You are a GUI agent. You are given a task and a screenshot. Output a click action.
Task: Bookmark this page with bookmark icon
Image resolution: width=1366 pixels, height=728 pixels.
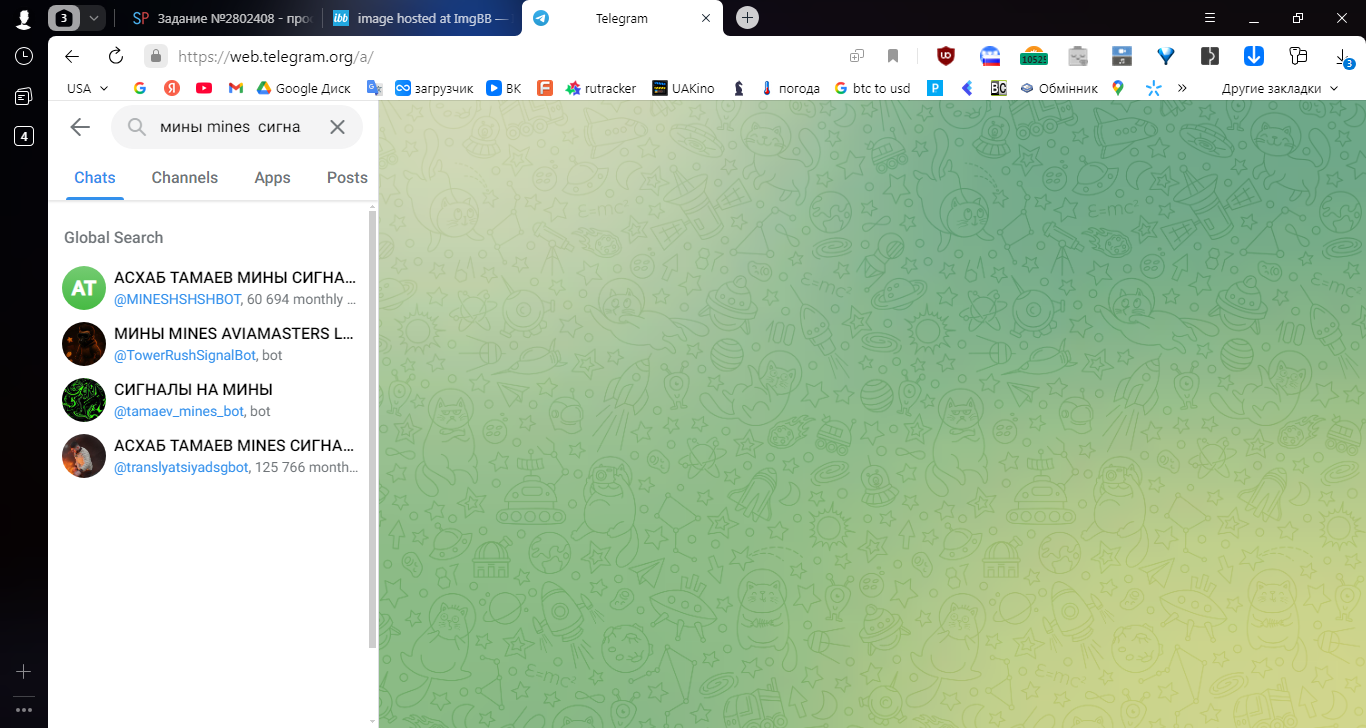tap(893, 56)
